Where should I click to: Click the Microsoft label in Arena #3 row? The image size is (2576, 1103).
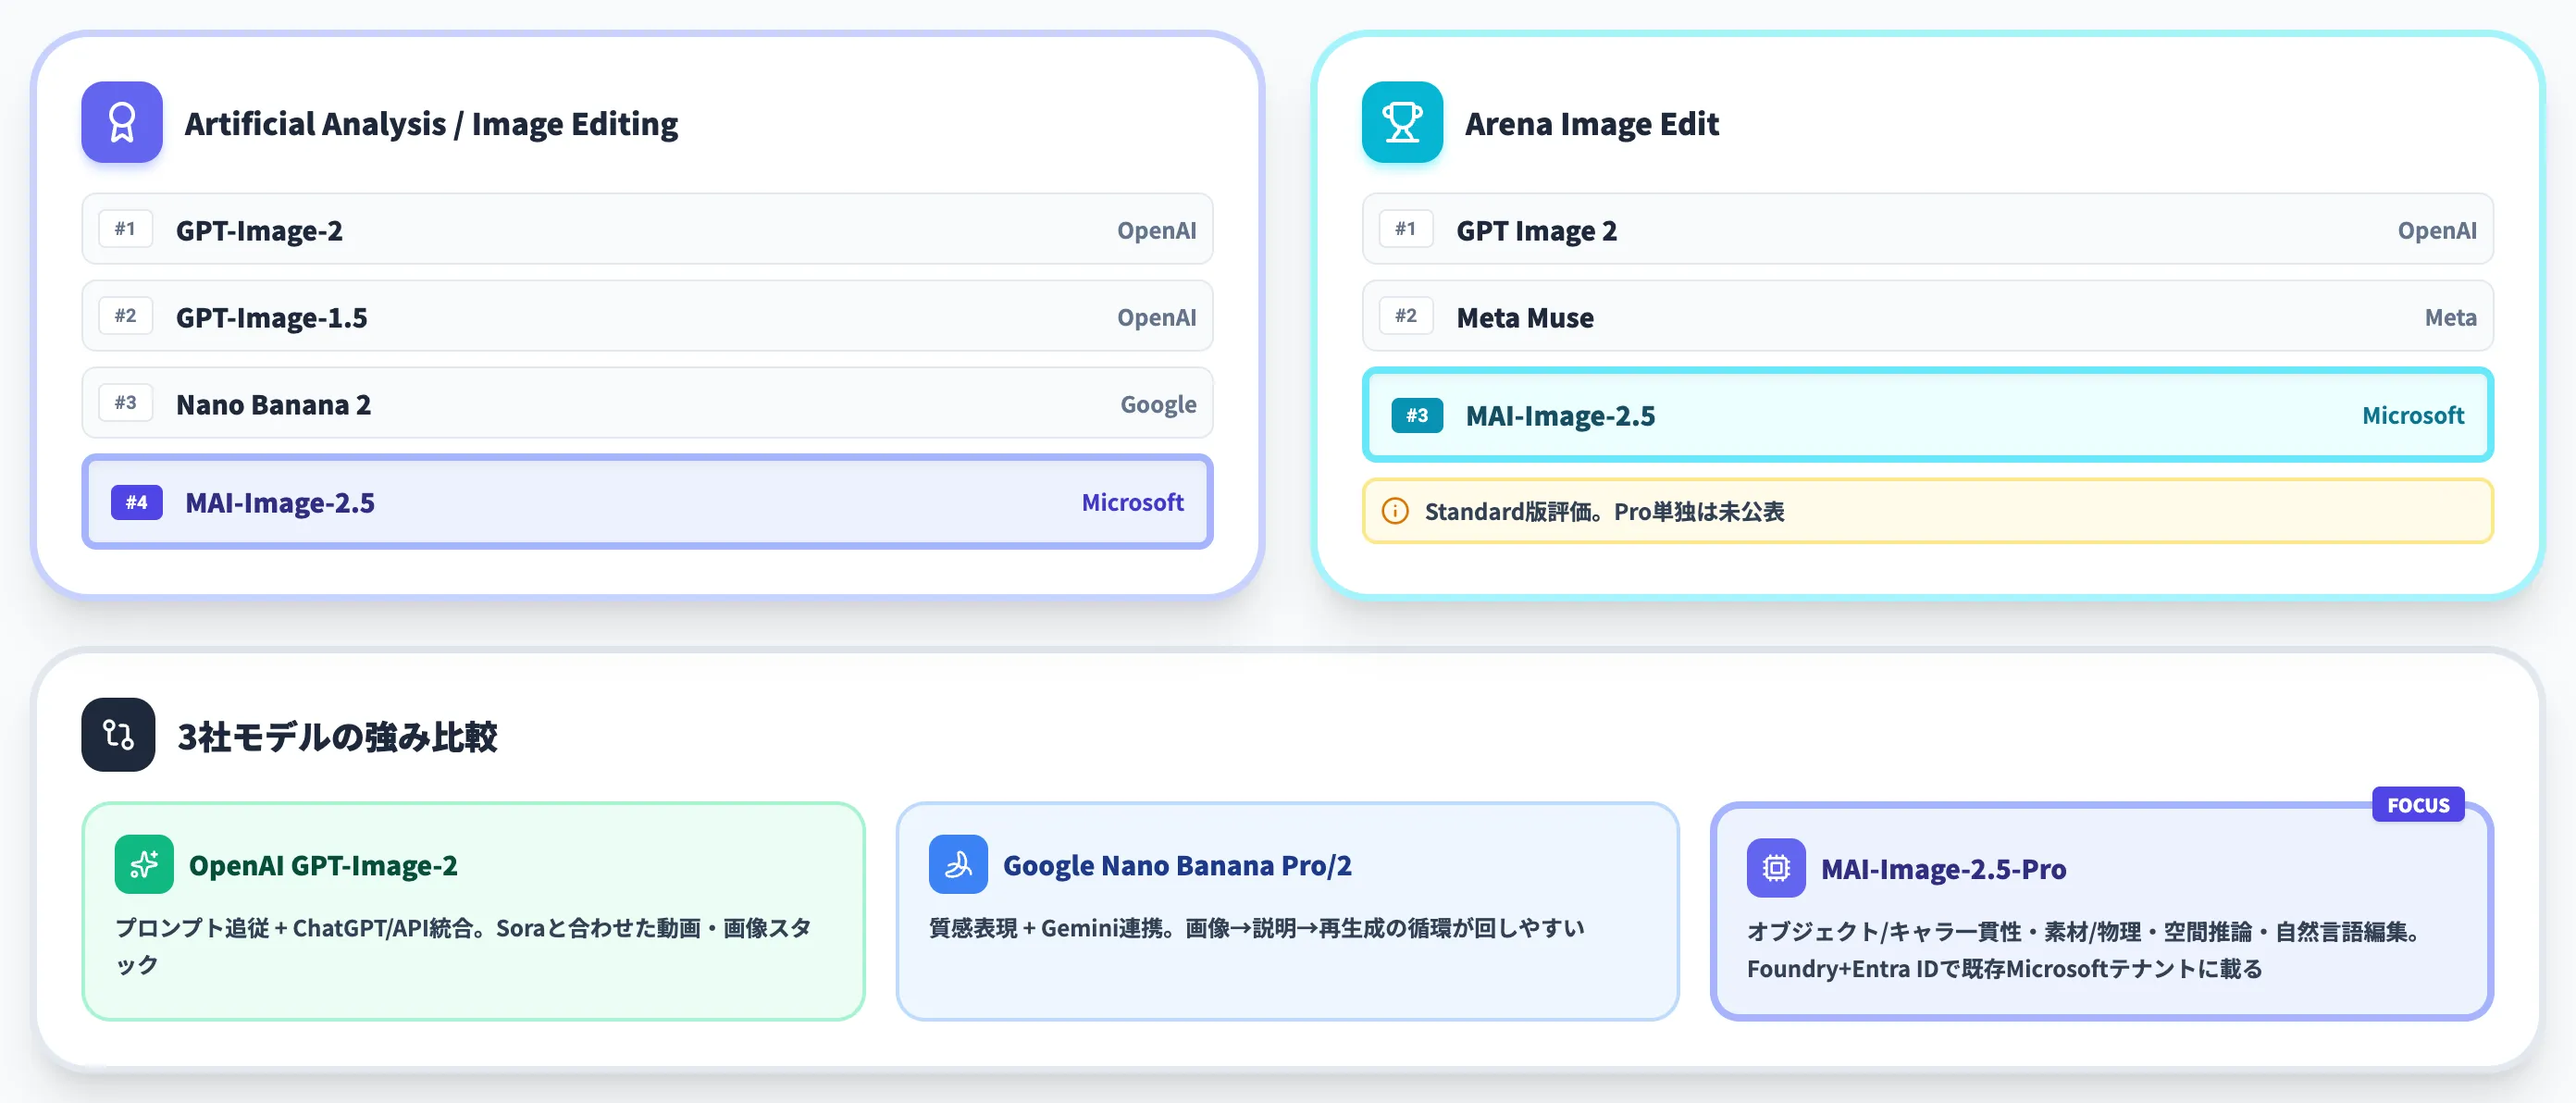(2413, 415)
